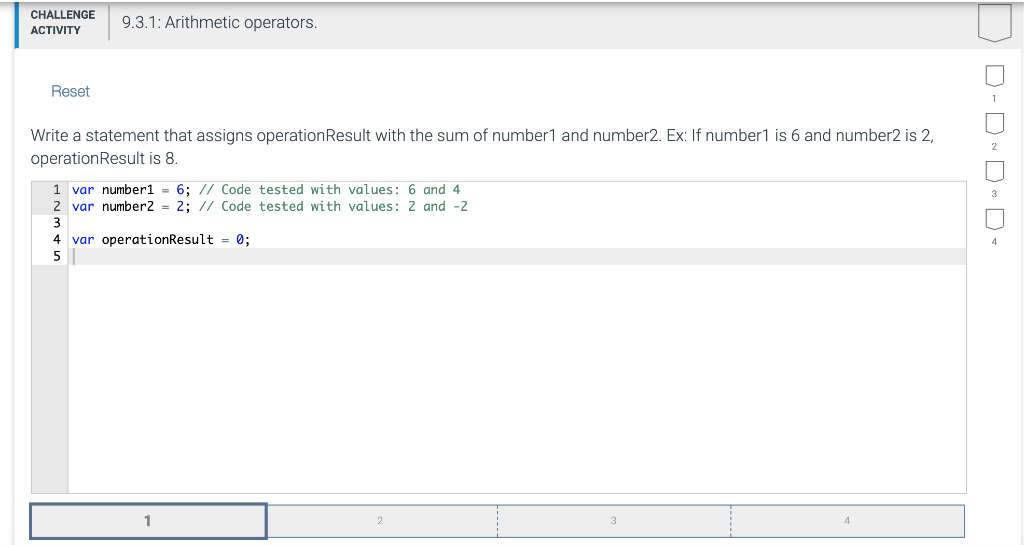
Task: Click the '9.3.1: Arithmetic operators.' title
Action: click(219, 22)
